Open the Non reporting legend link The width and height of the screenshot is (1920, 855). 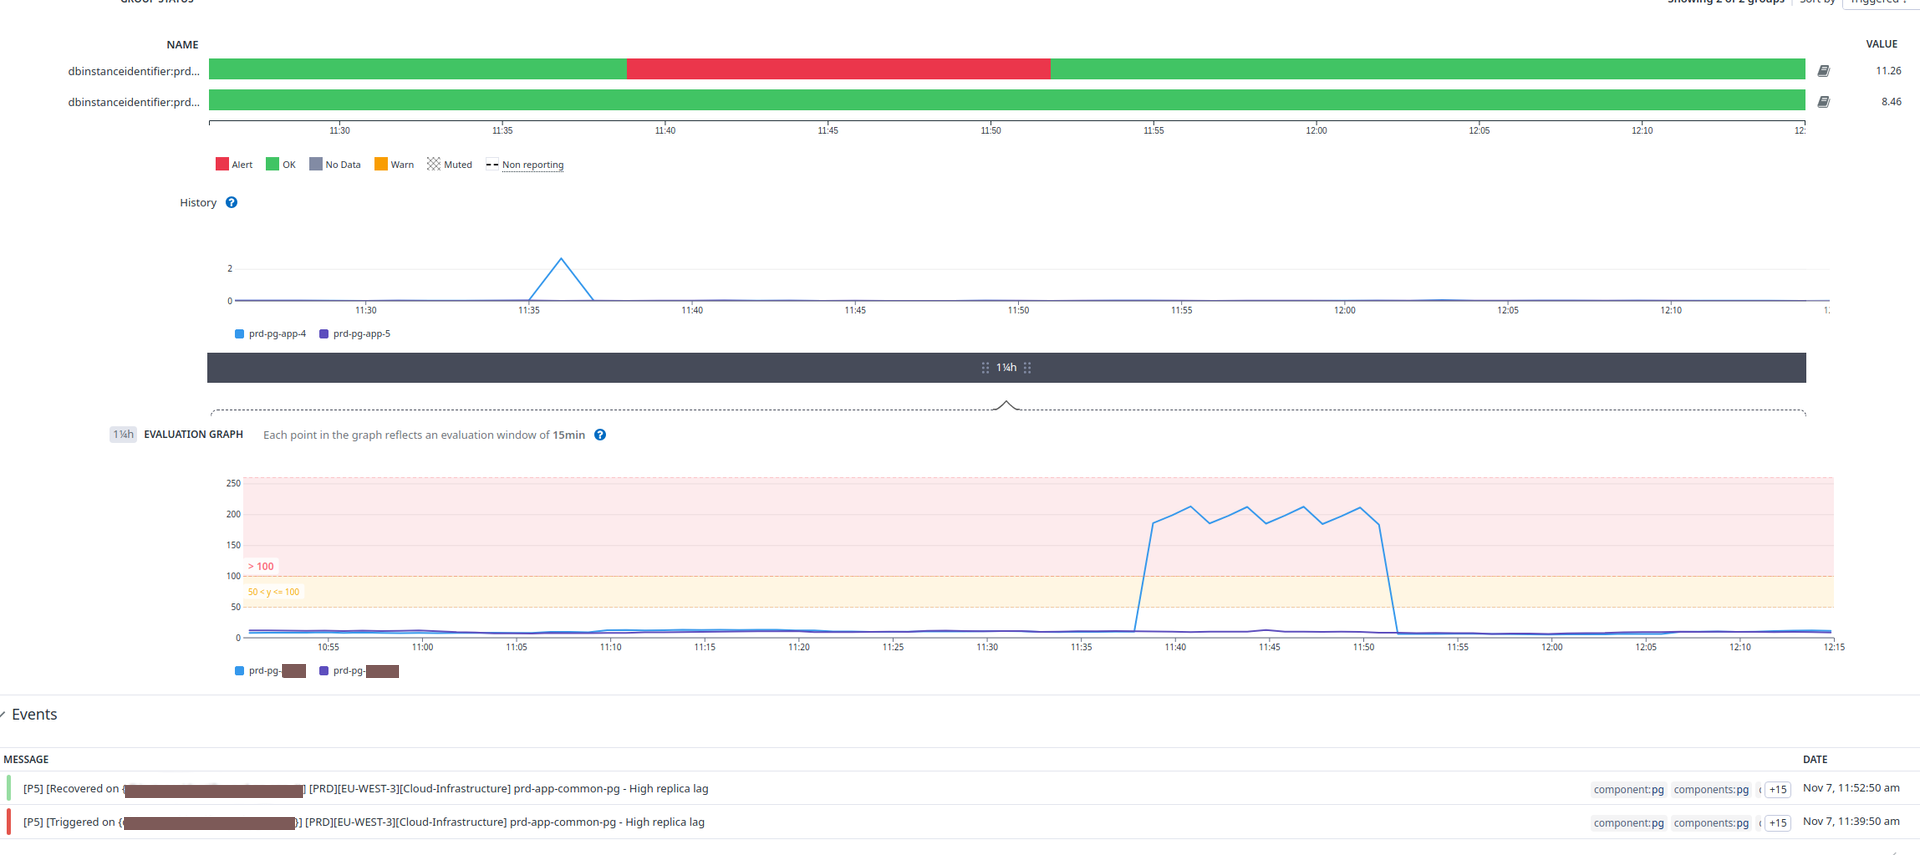pos(532,165)
